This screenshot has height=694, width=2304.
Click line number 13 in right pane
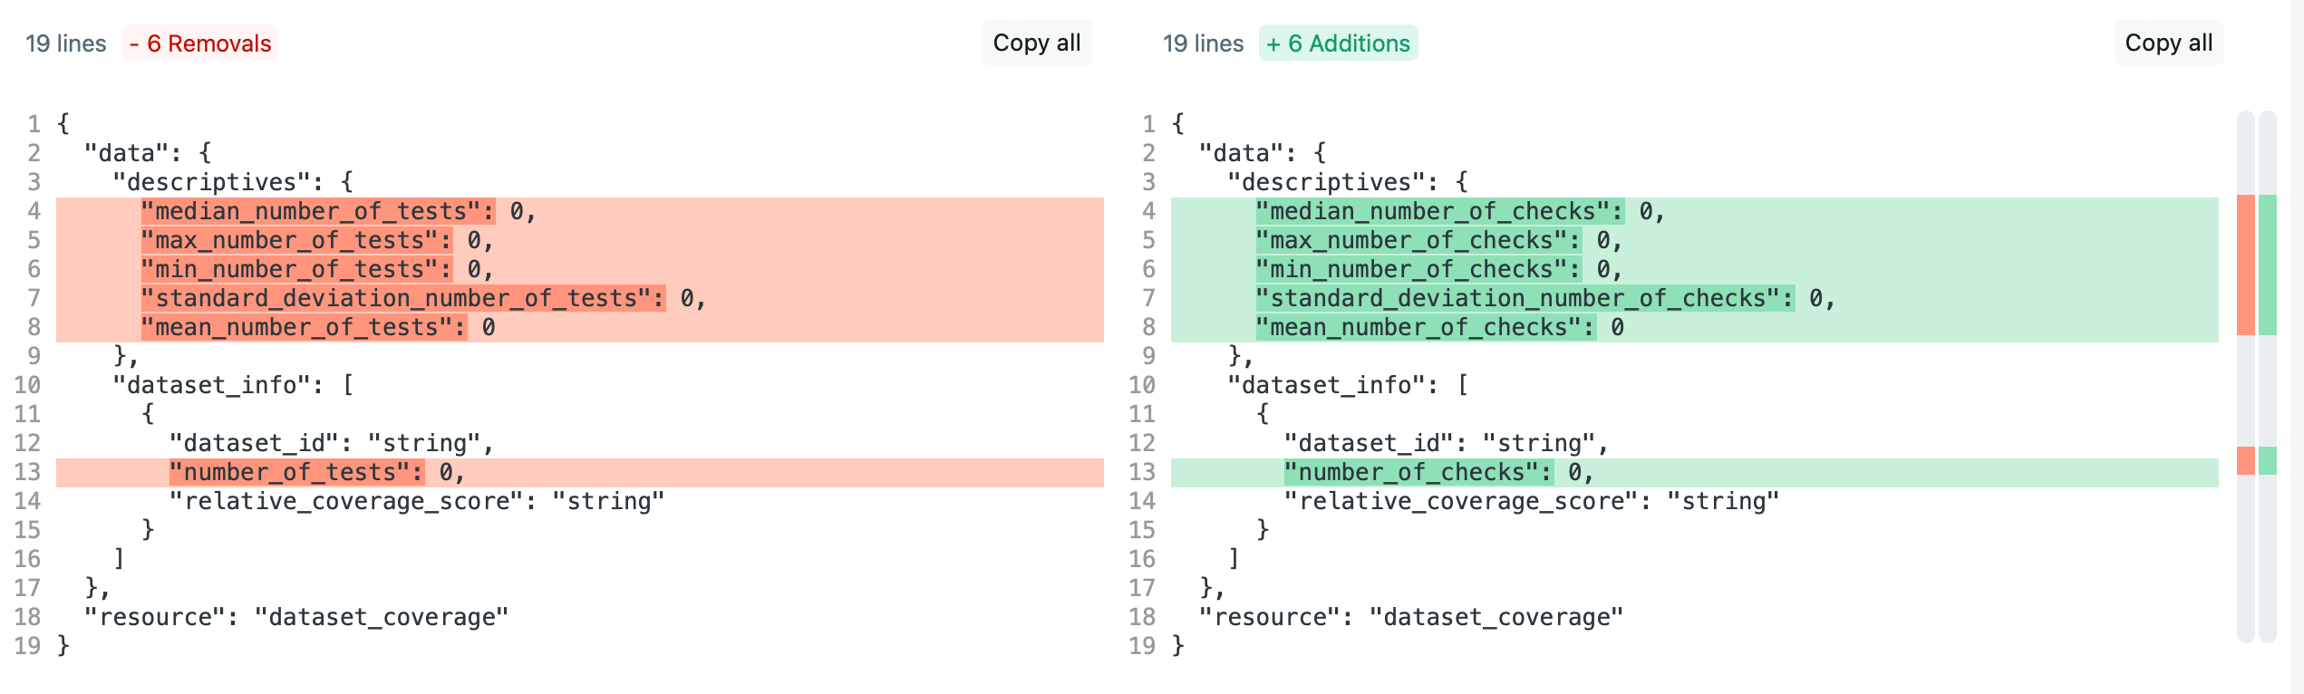click(x=1142, y=472)
